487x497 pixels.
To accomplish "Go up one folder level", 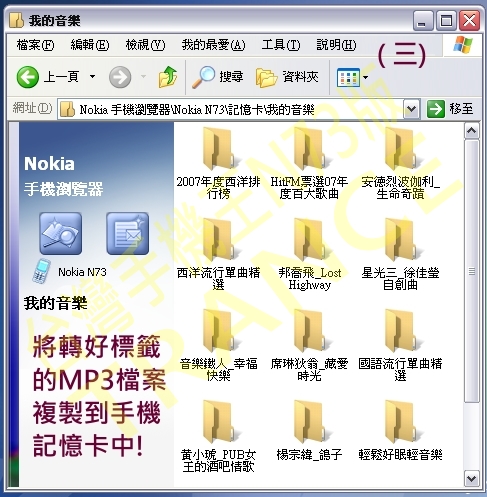I will coord(168,77).
